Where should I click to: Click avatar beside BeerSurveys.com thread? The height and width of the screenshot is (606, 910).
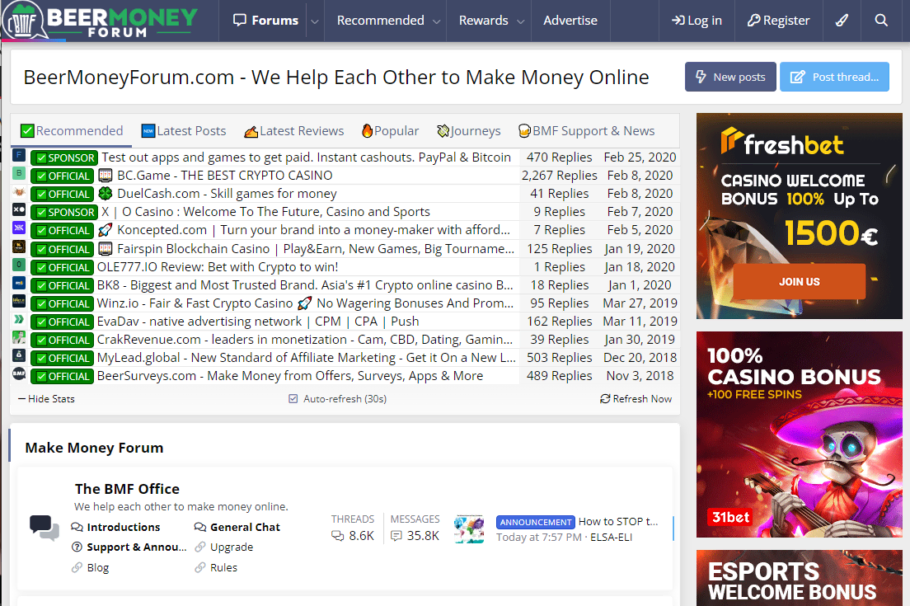19,373
